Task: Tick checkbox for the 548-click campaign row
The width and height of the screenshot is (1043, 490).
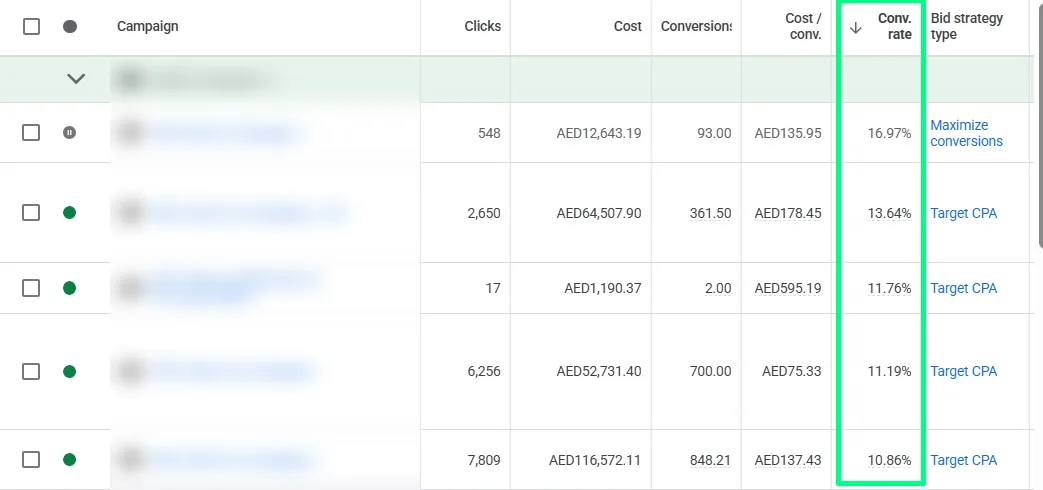Action: [31, 132]
